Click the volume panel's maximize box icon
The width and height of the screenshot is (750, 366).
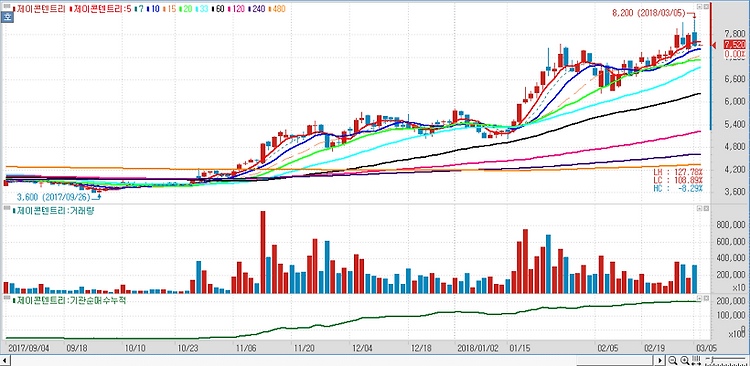705,209
